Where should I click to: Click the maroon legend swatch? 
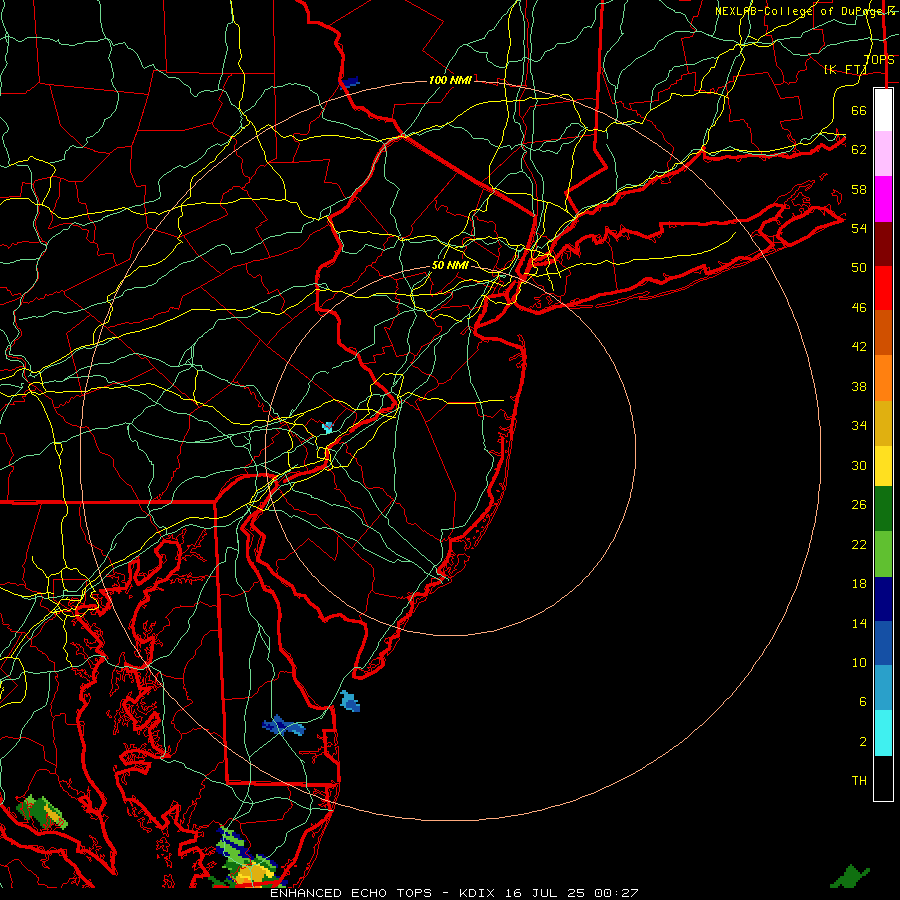click(x=883, y=244)
